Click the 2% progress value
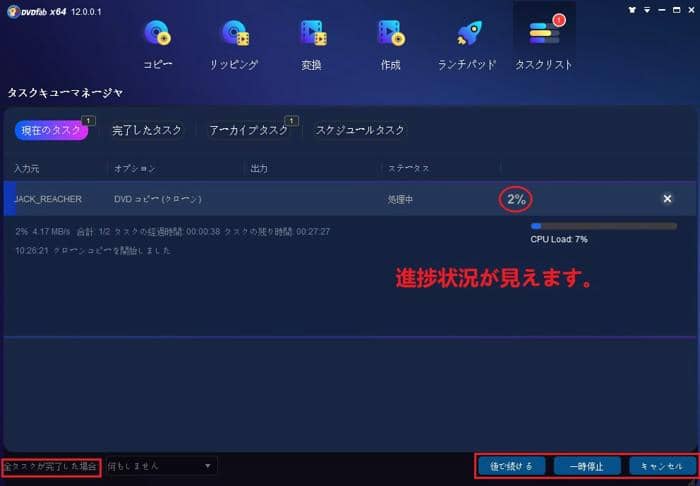Image resolution: width=700 pixels, height=486 pixels. (x=517, y=199)
